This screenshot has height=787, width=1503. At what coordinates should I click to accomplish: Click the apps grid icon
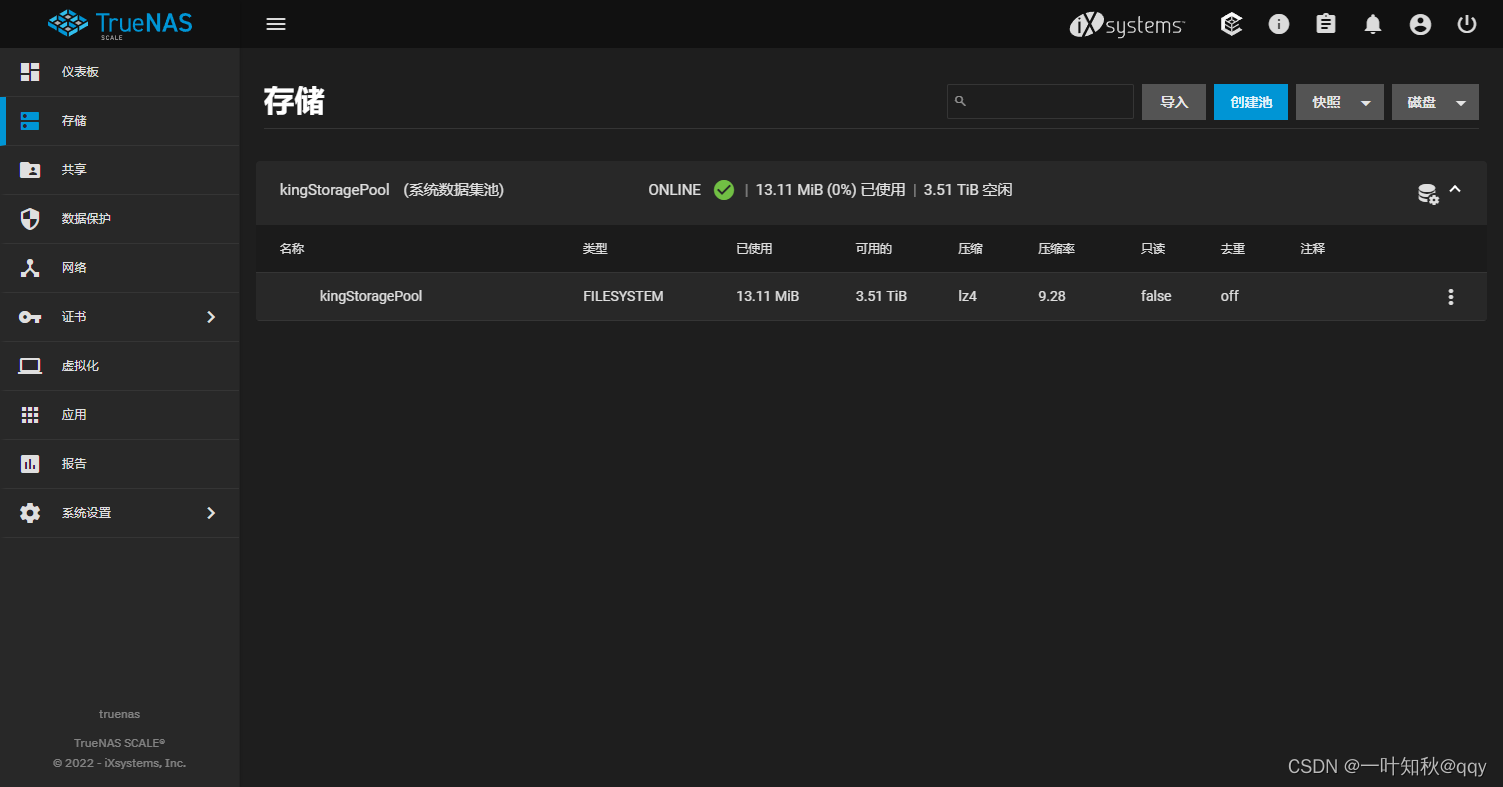[x=30, y=415]
